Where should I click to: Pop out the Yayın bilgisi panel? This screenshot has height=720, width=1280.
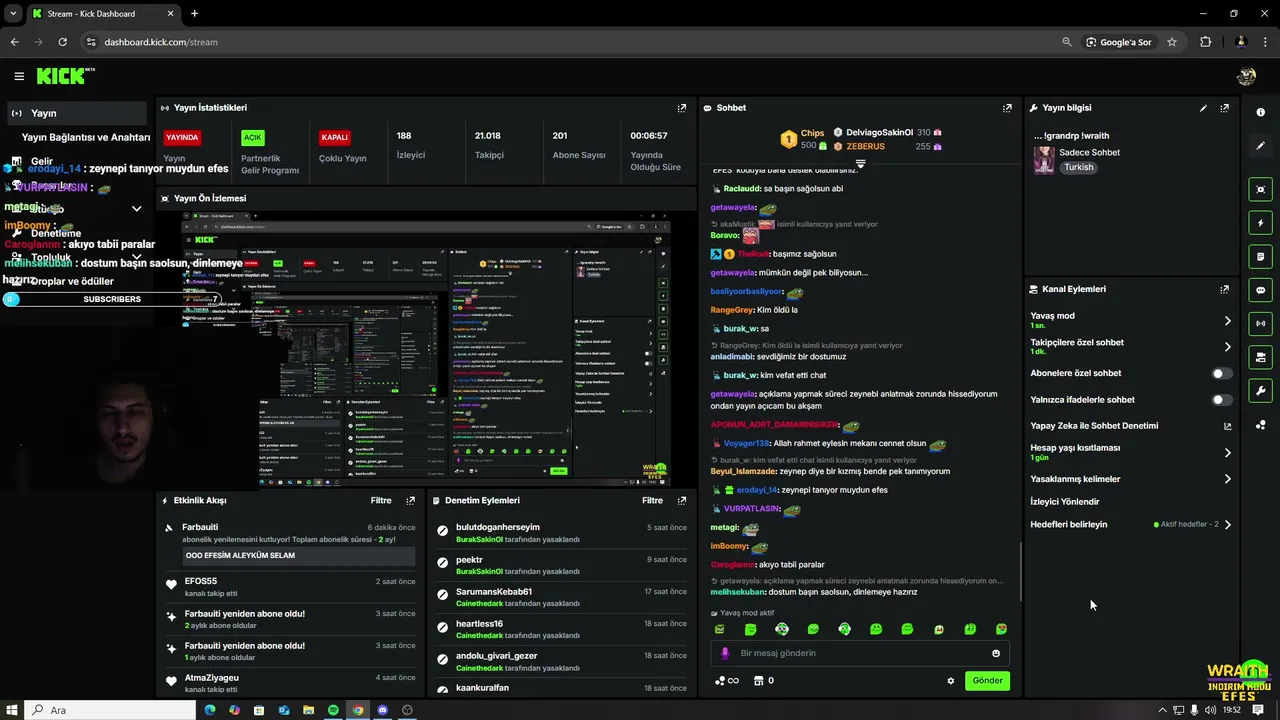tap(1224, 108)
